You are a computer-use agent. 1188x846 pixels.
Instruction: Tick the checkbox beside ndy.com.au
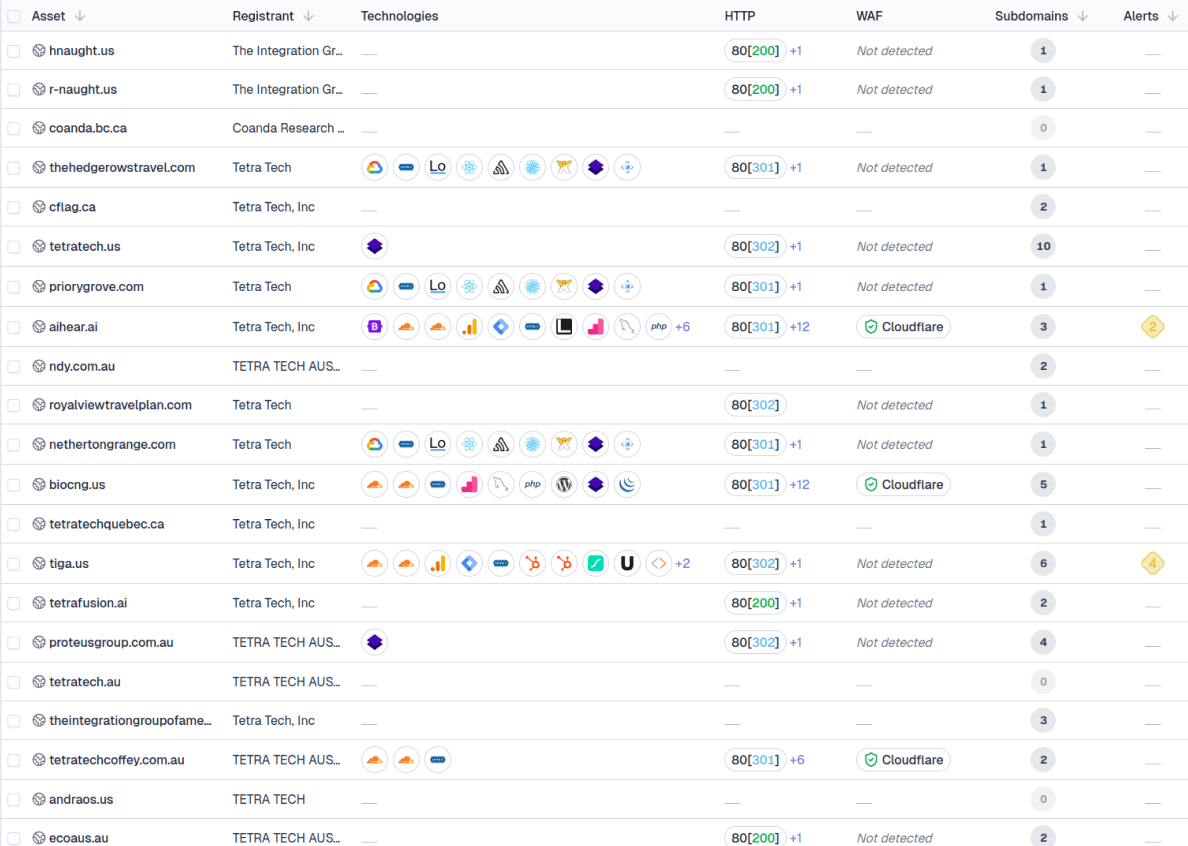click(x=14, y=366)
